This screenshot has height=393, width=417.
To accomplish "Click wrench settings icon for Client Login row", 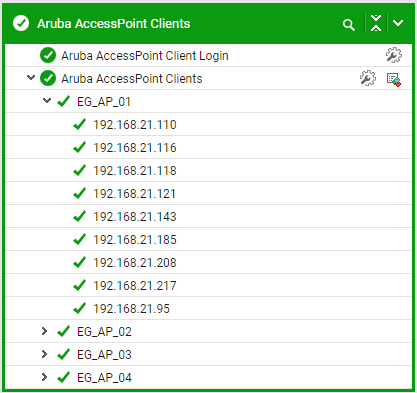I will (x=394, y=55).
